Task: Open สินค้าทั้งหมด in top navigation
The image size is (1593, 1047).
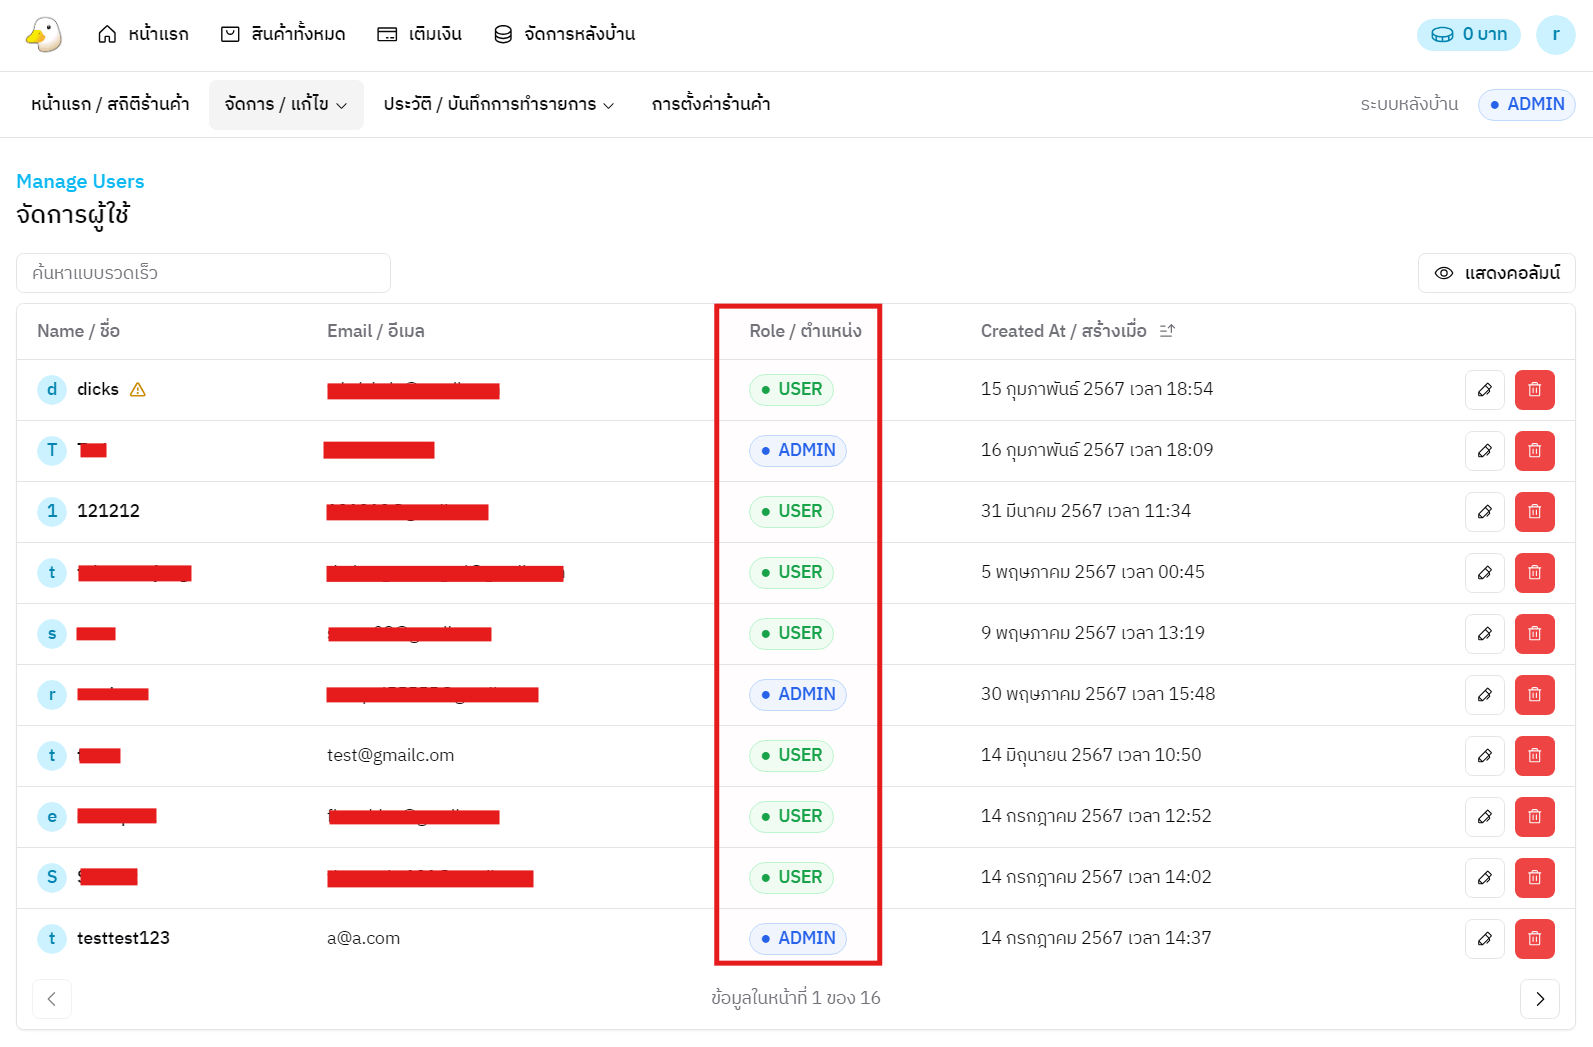Action: pyautogui.click(x=283, y=34)
